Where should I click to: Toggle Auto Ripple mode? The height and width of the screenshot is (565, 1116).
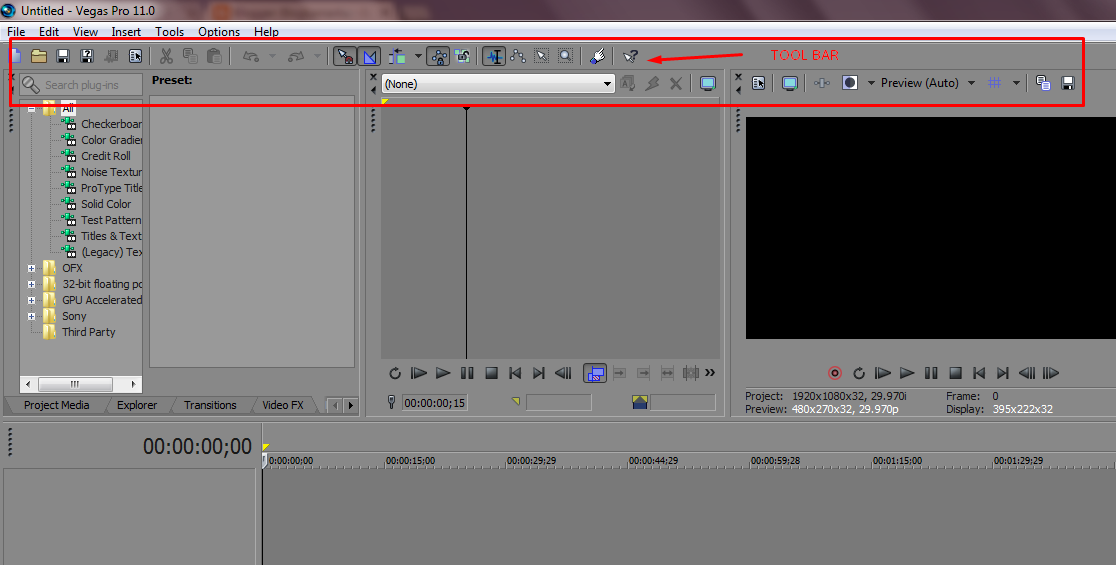[x=397, y=56]
